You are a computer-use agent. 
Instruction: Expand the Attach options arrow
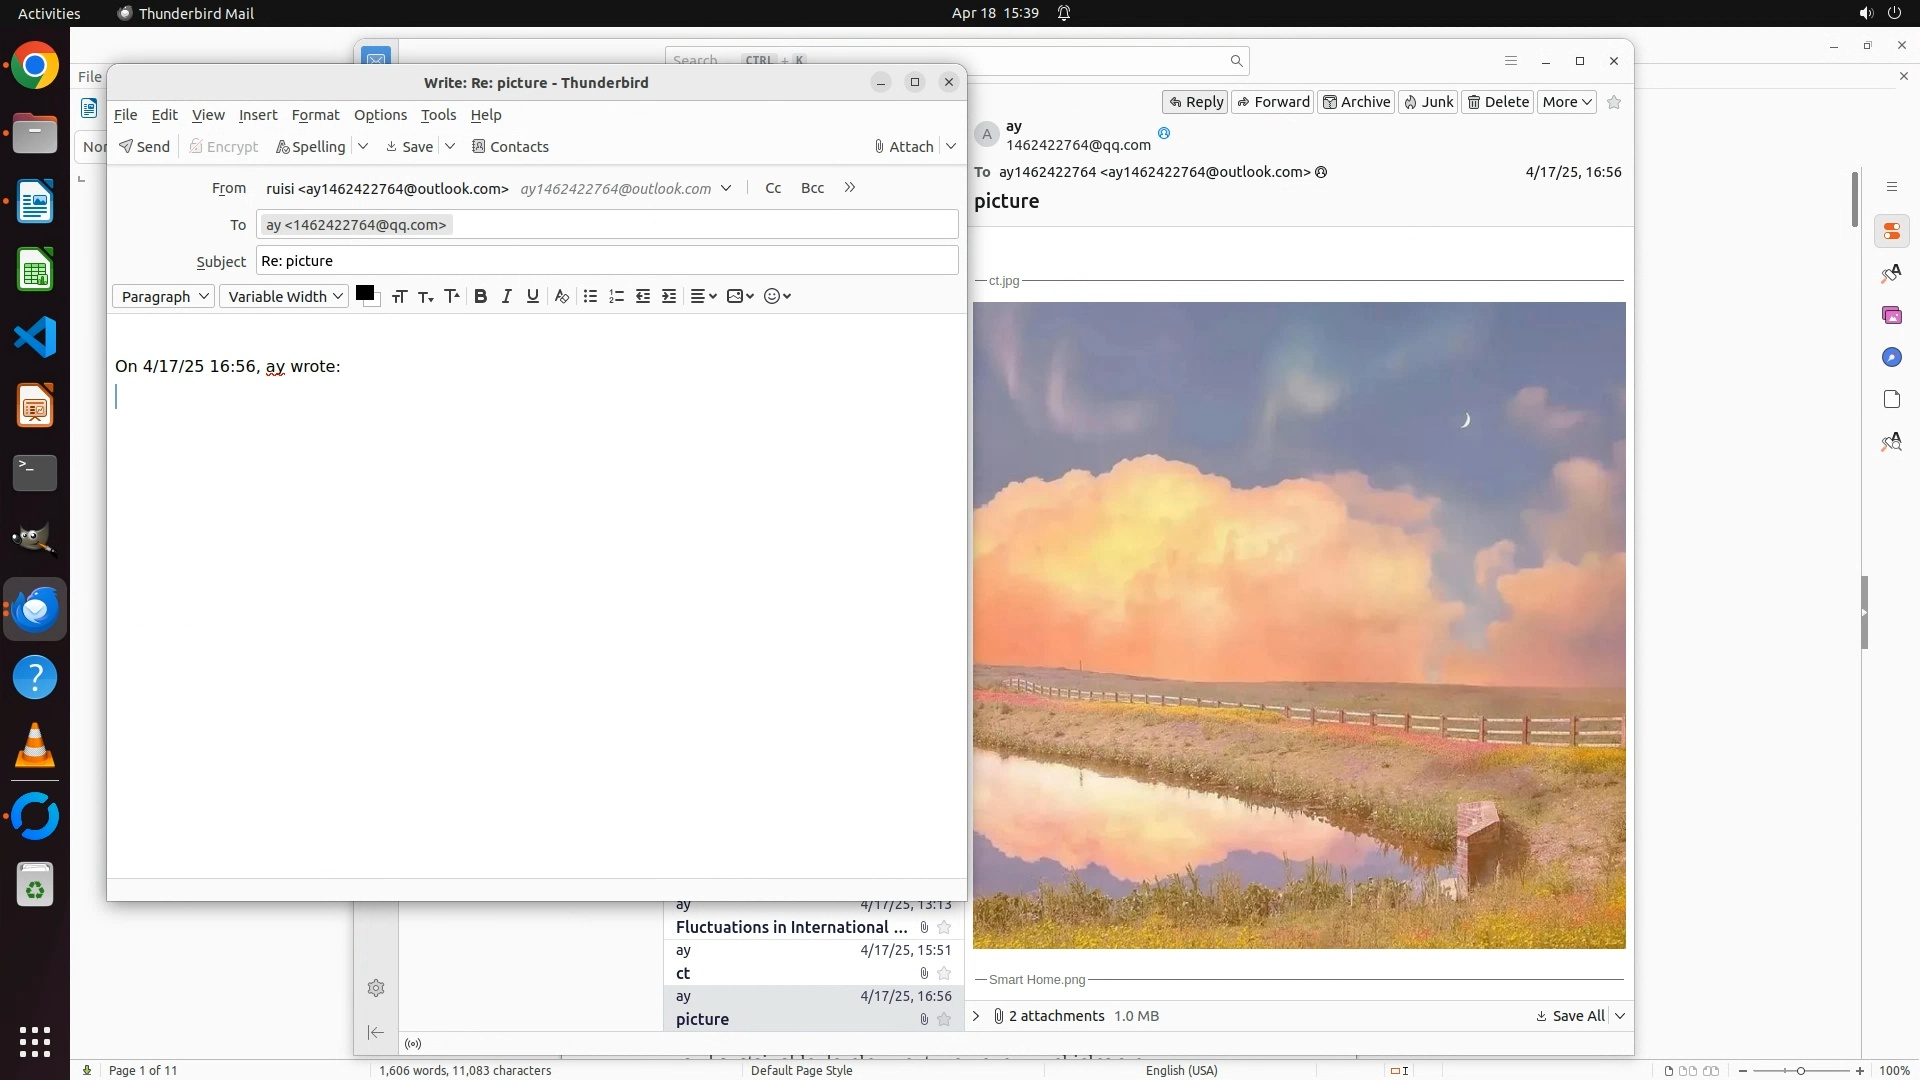tap(951, 146)
